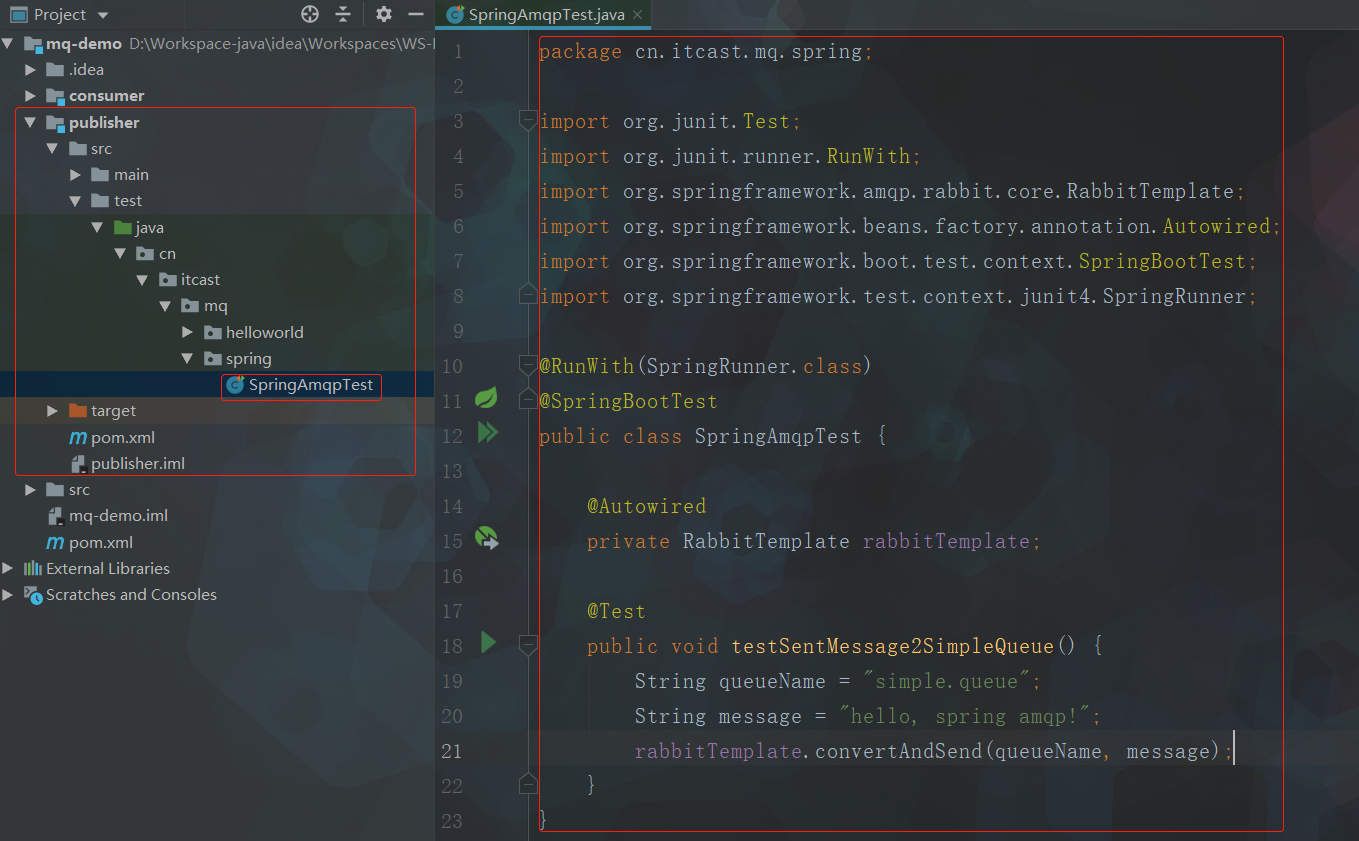Click the line number 12 in the gutter
Viewport: 1359px width, 841px height.
click(451, 436)
